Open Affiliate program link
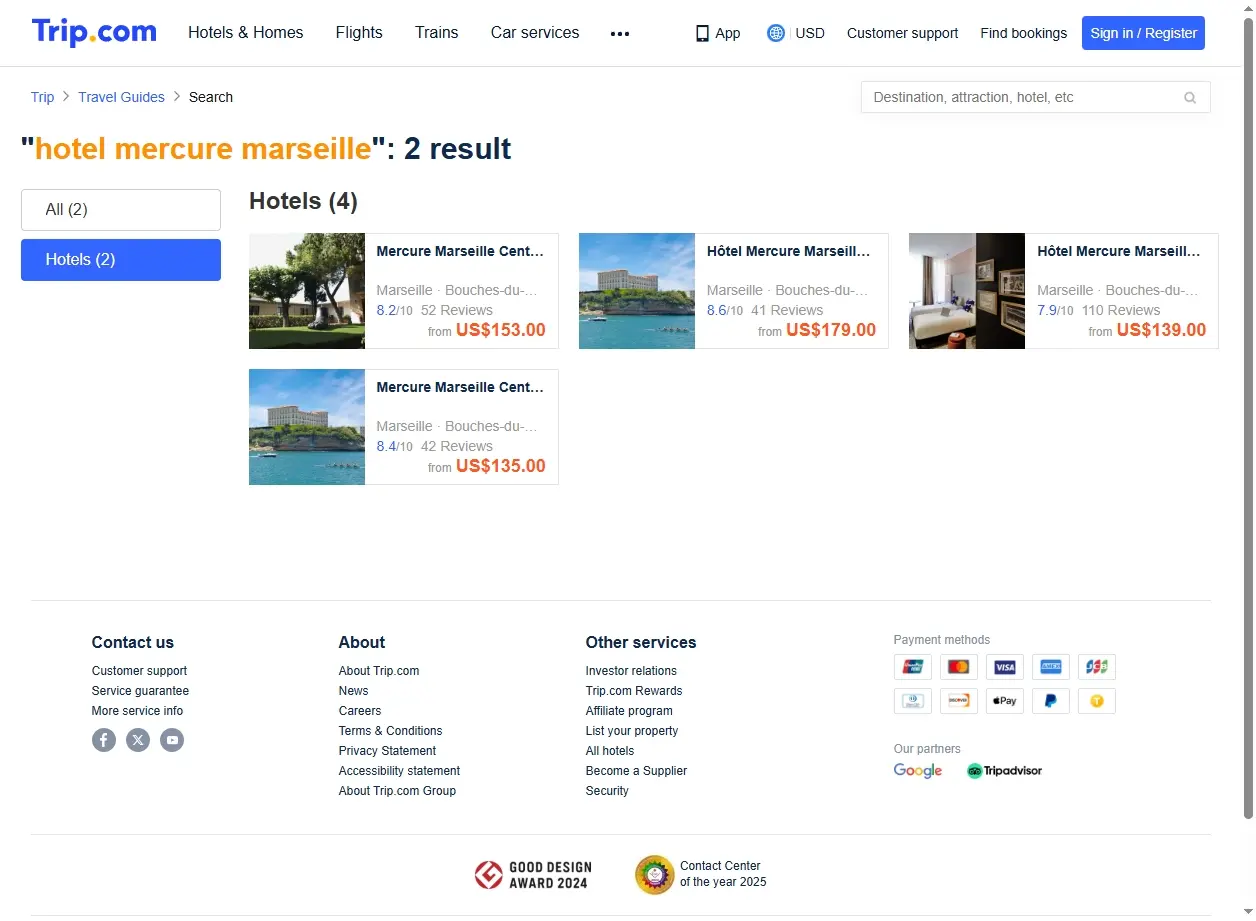This screenshot has height=921, width=1256. click(x=629, y=711)
